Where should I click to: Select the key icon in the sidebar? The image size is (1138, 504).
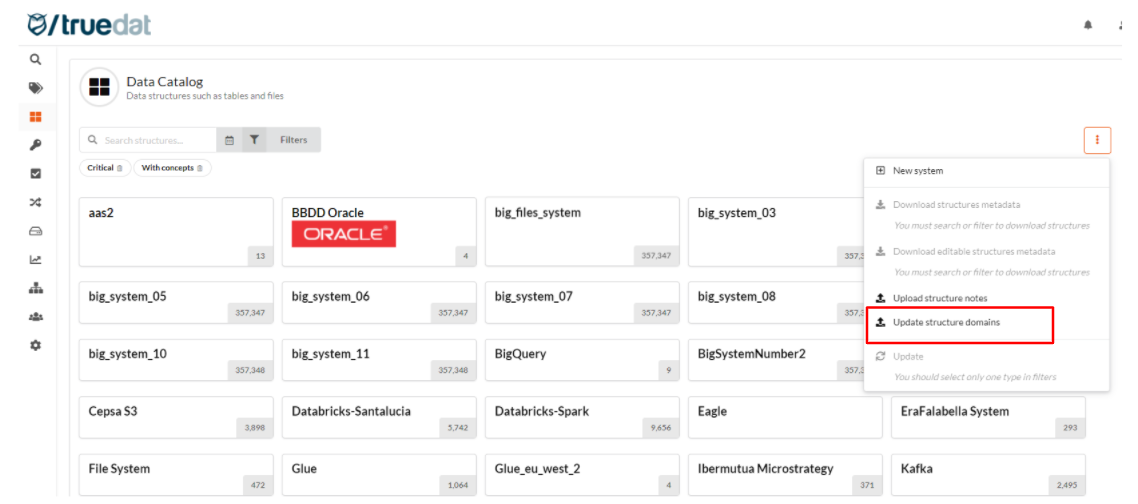(x=36, y=145)
